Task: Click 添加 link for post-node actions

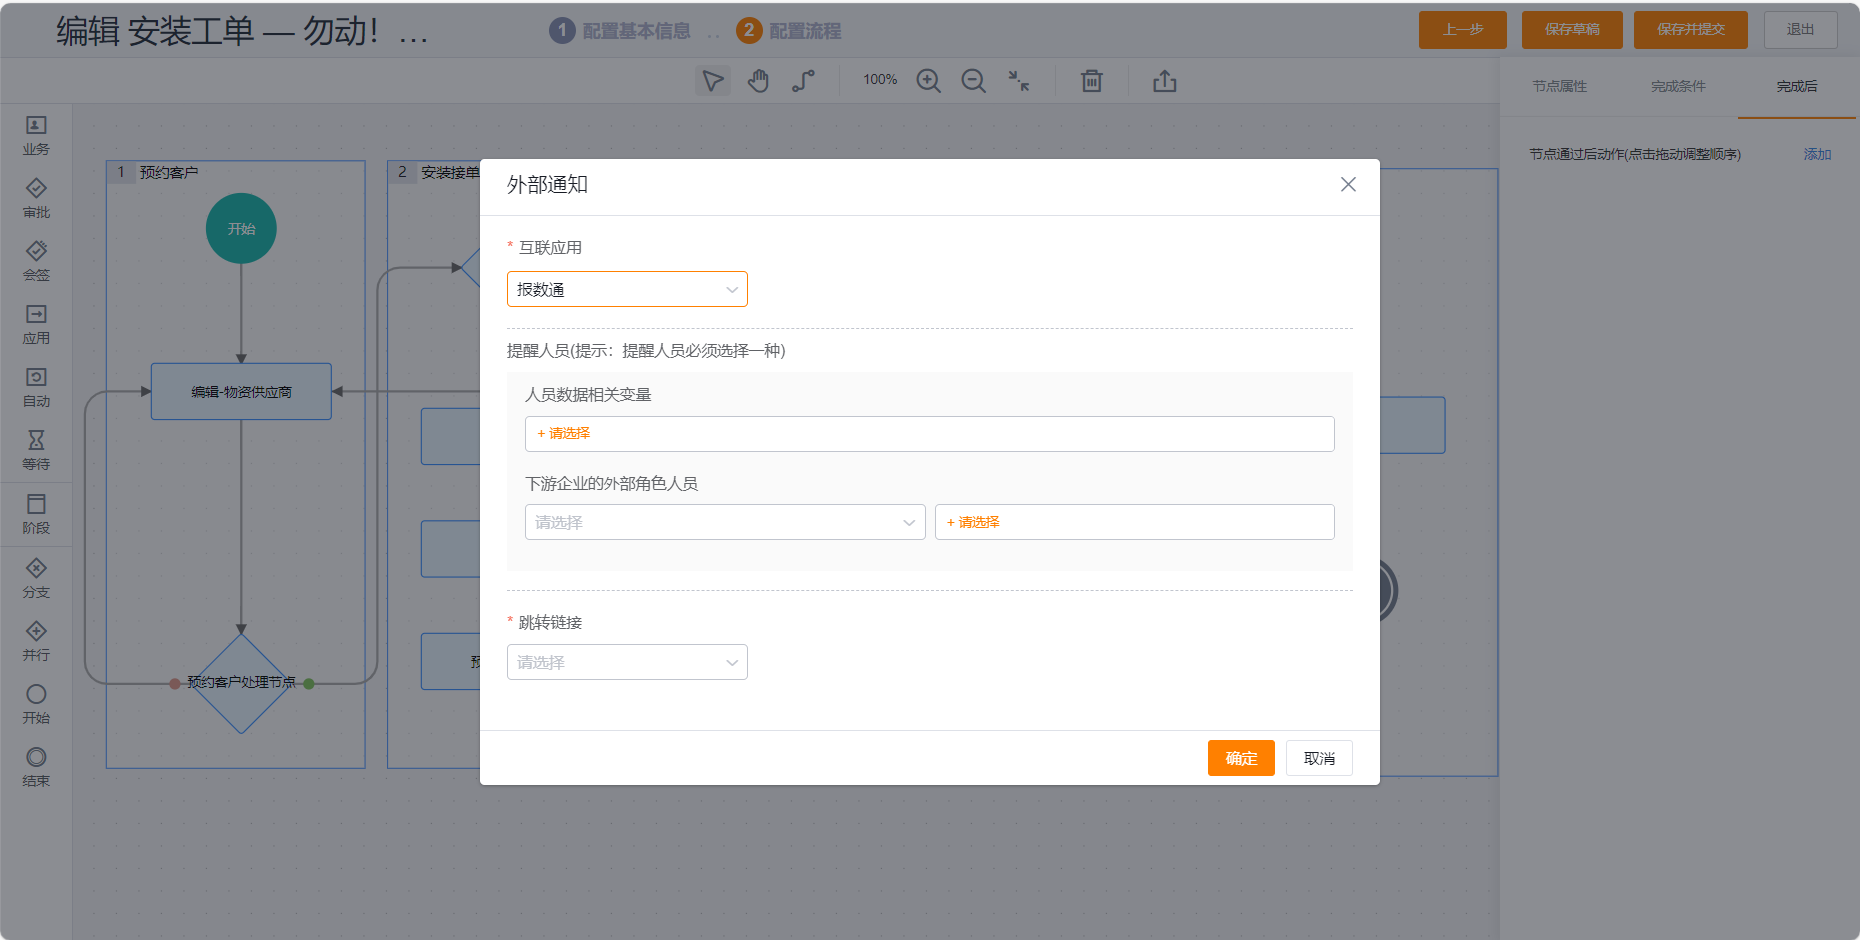Action: point(1817,154)
